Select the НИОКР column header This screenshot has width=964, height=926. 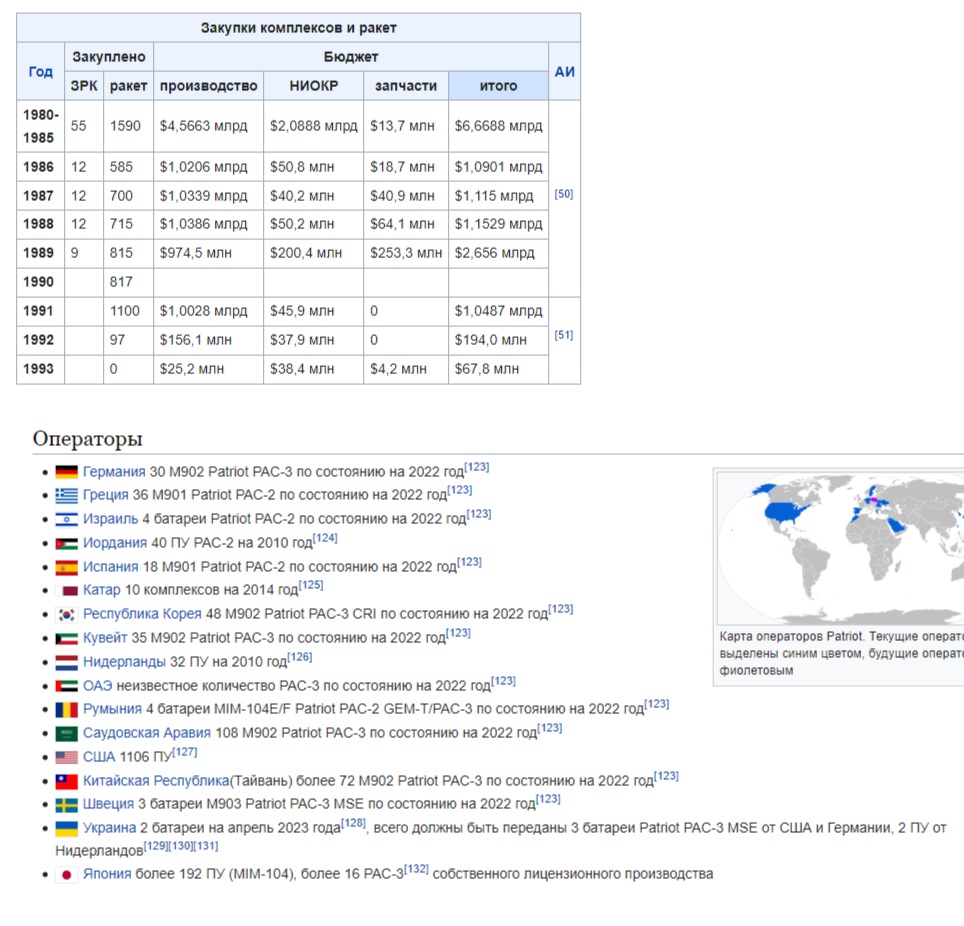coord(314,86)
